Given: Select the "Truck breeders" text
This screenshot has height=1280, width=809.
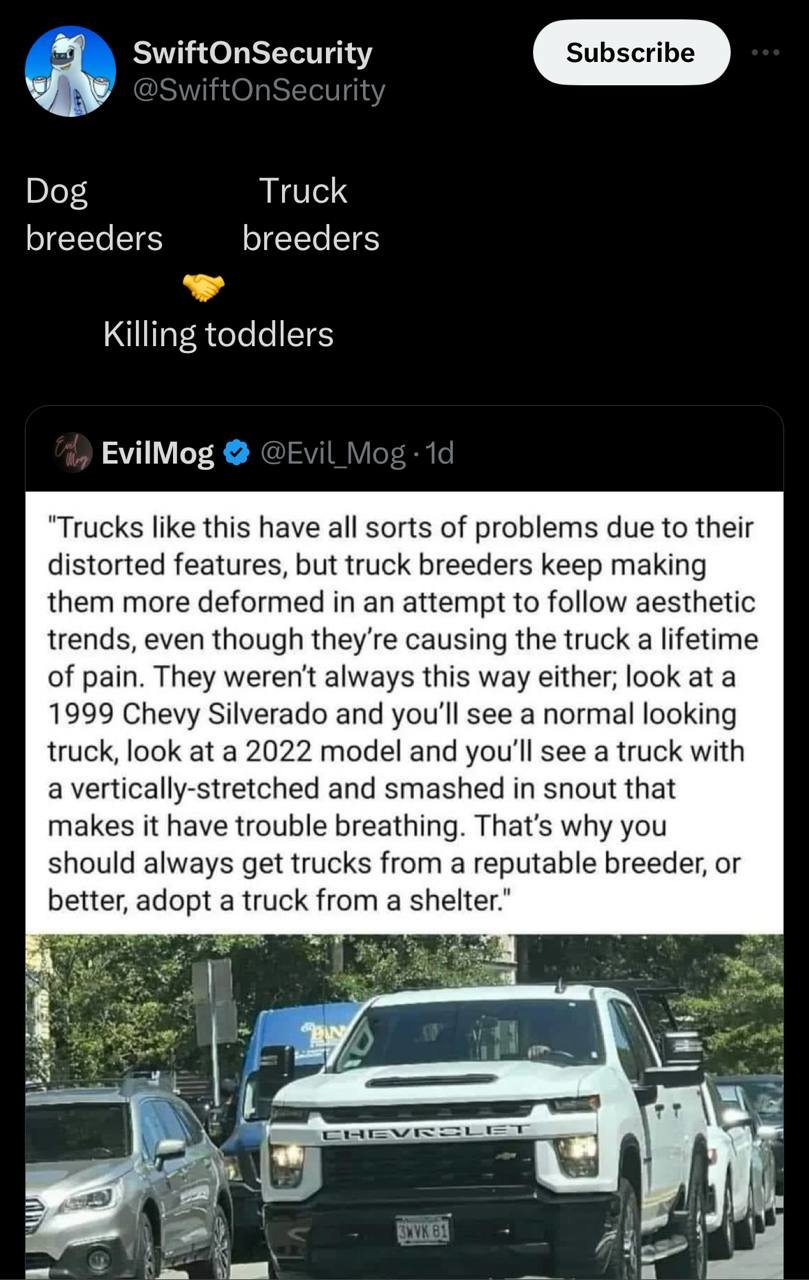Looking at the screenshot, I should pos(310,214).
